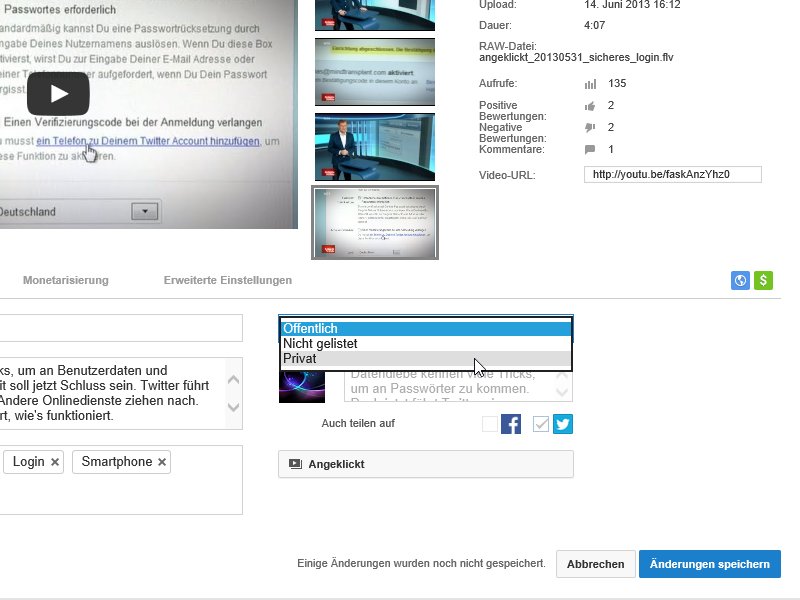Select Nicht gelistet privacy option

click(x=426, y=343)
